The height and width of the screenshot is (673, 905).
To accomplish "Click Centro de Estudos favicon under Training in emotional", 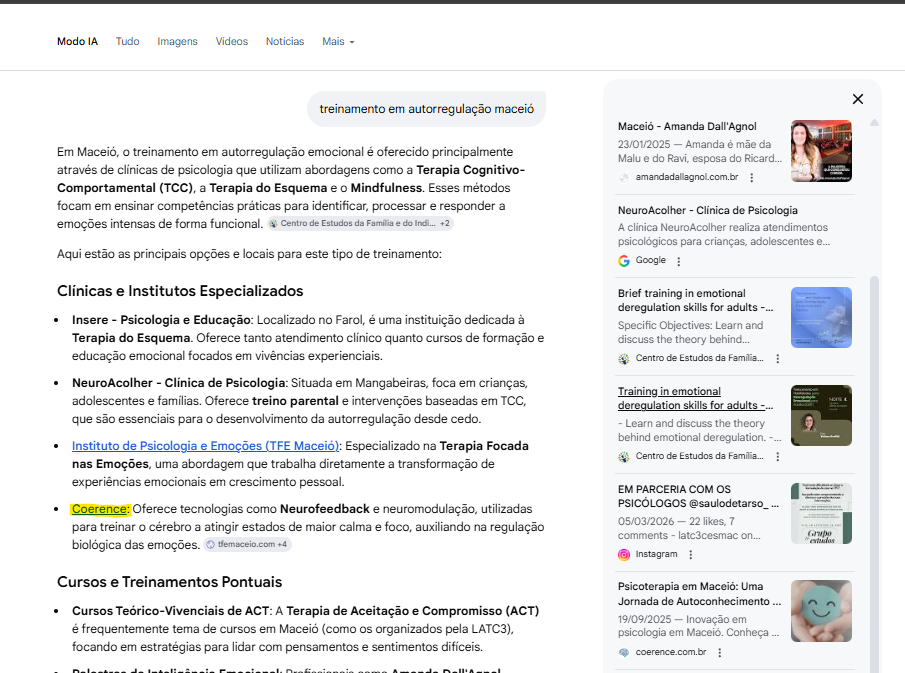I will (x=624, y=457).
